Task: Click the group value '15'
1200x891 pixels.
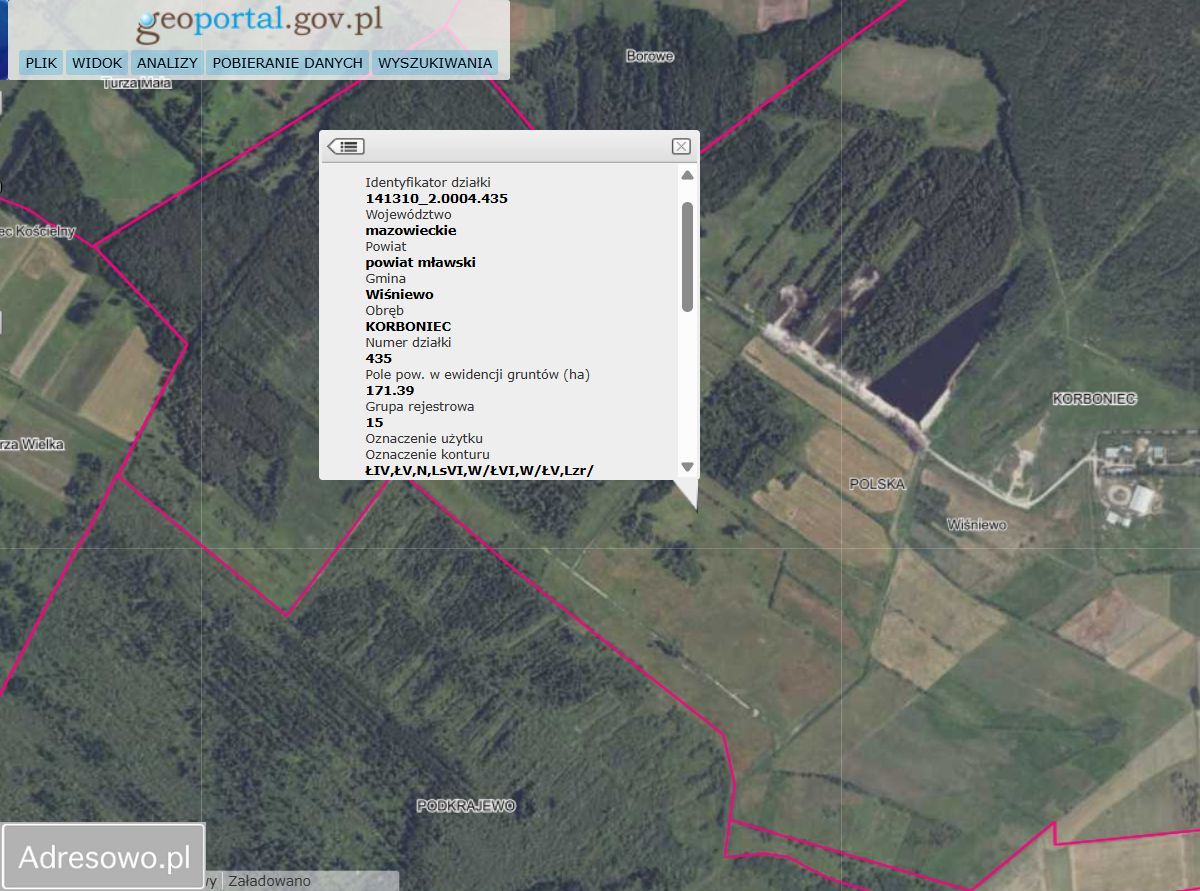Action: pyautogui.click(x=375, y=422)
